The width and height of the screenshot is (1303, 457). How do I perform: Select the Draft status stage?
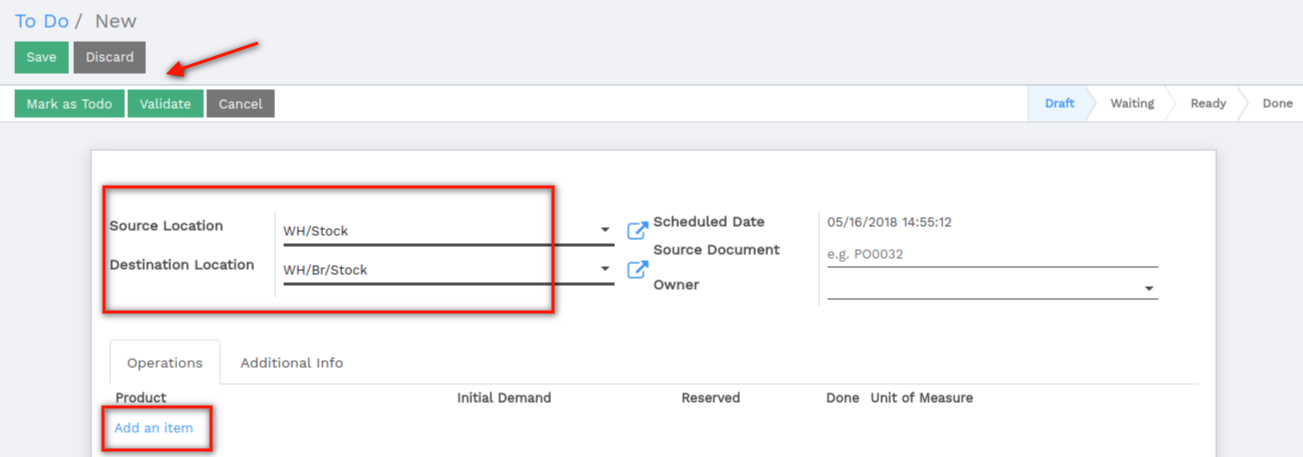[1059, 104]
